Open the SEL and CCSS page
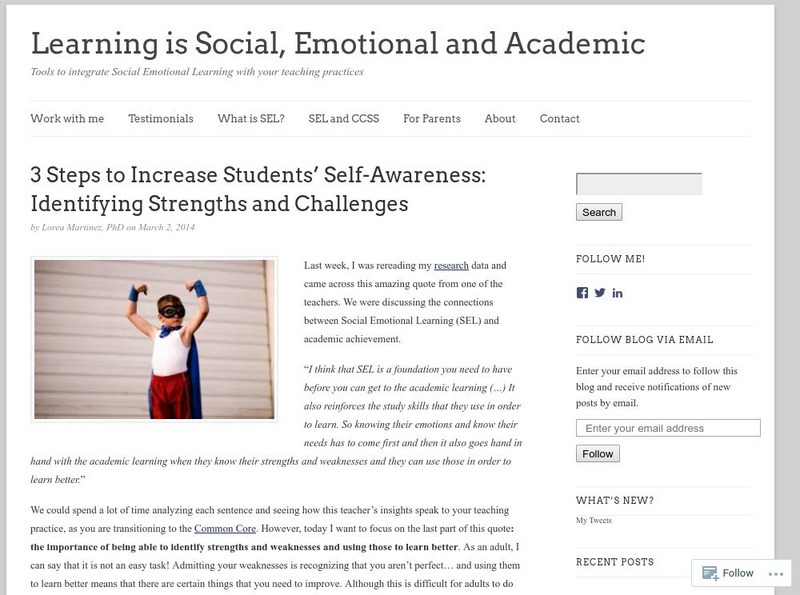The image size is (800, 595). point(344,119)
